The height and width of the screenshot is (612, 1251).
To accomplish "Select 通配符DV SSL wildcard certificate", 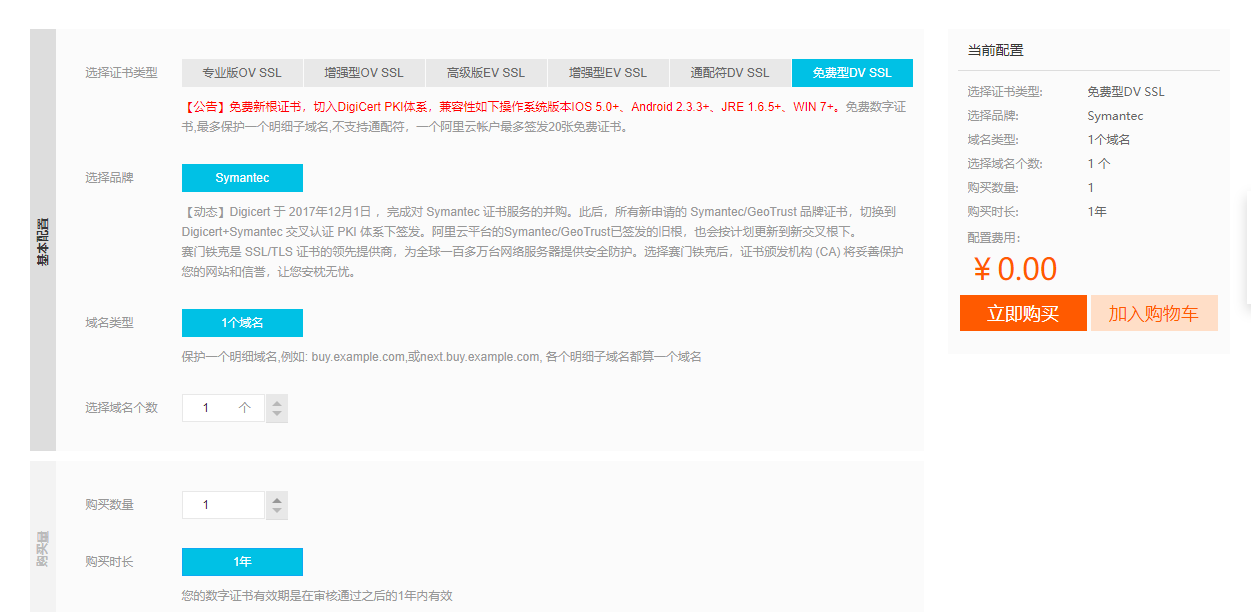I will (x=730, y=73).
